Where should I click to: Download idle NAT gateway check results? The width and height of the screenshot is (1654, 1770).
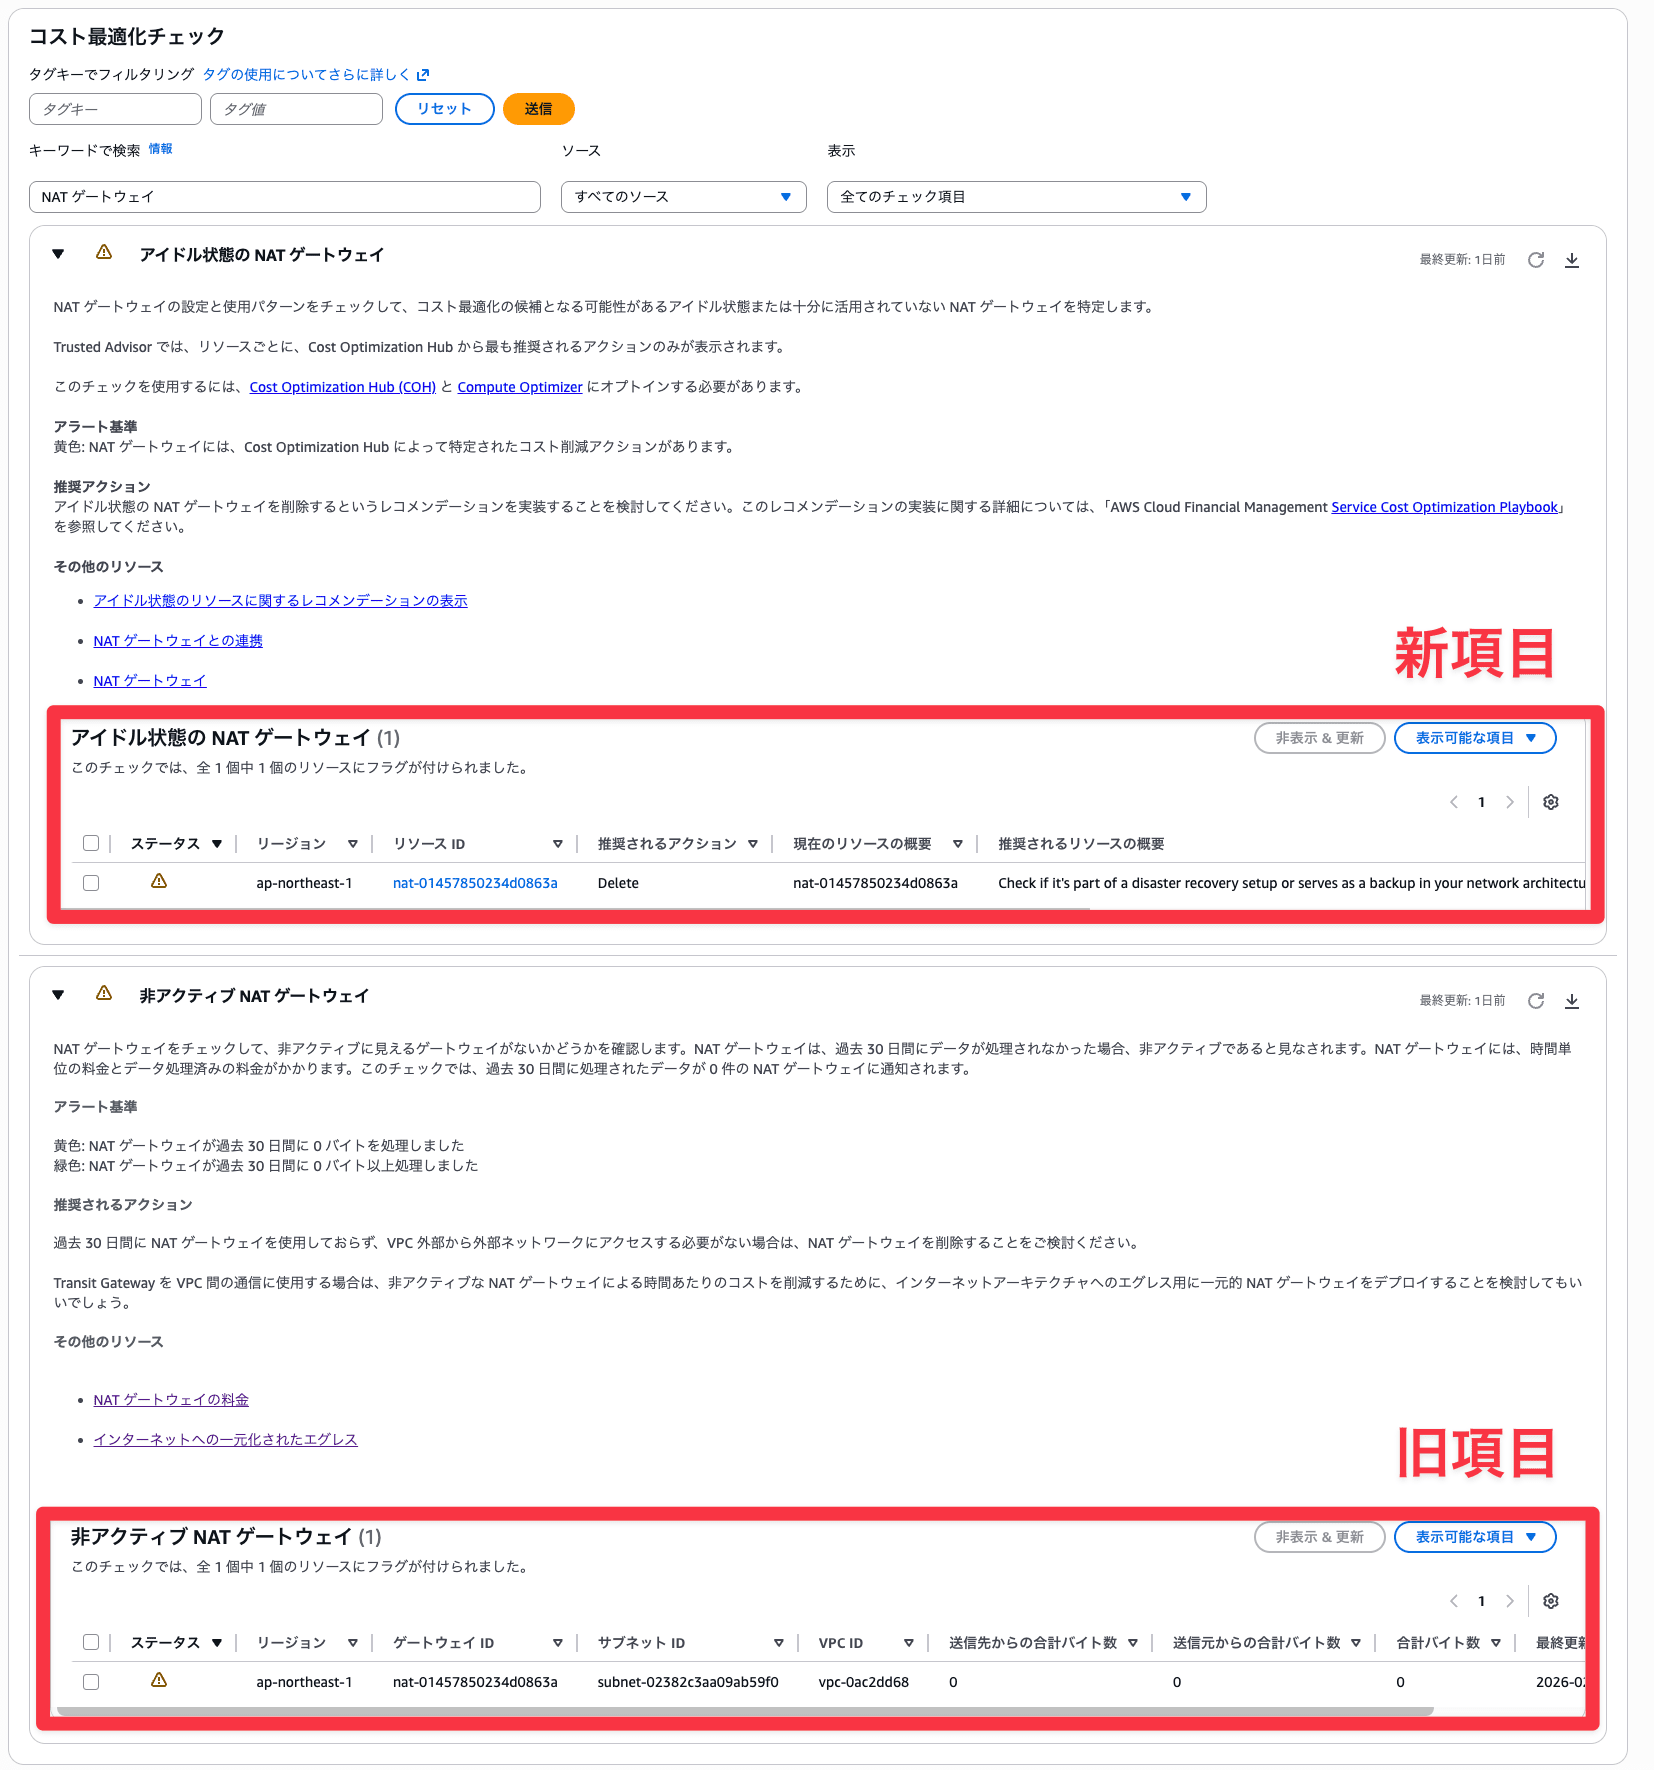click(x=1572, y=260)
